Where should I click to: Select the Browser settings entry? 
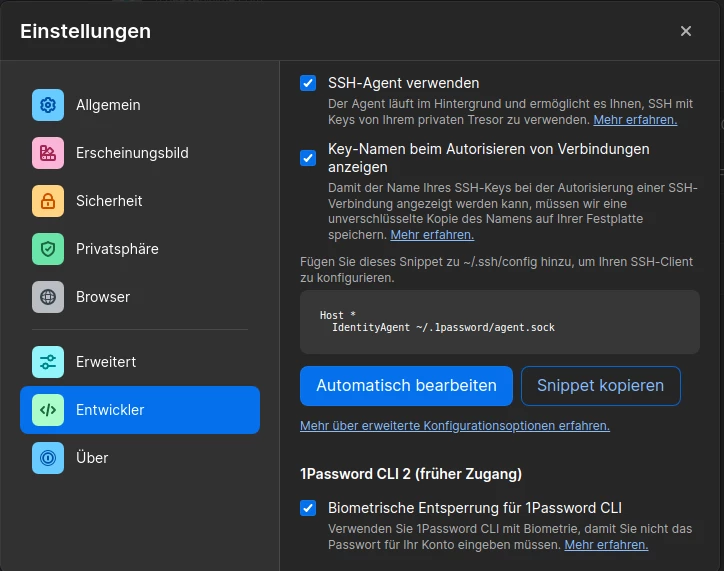pos(140,297)
